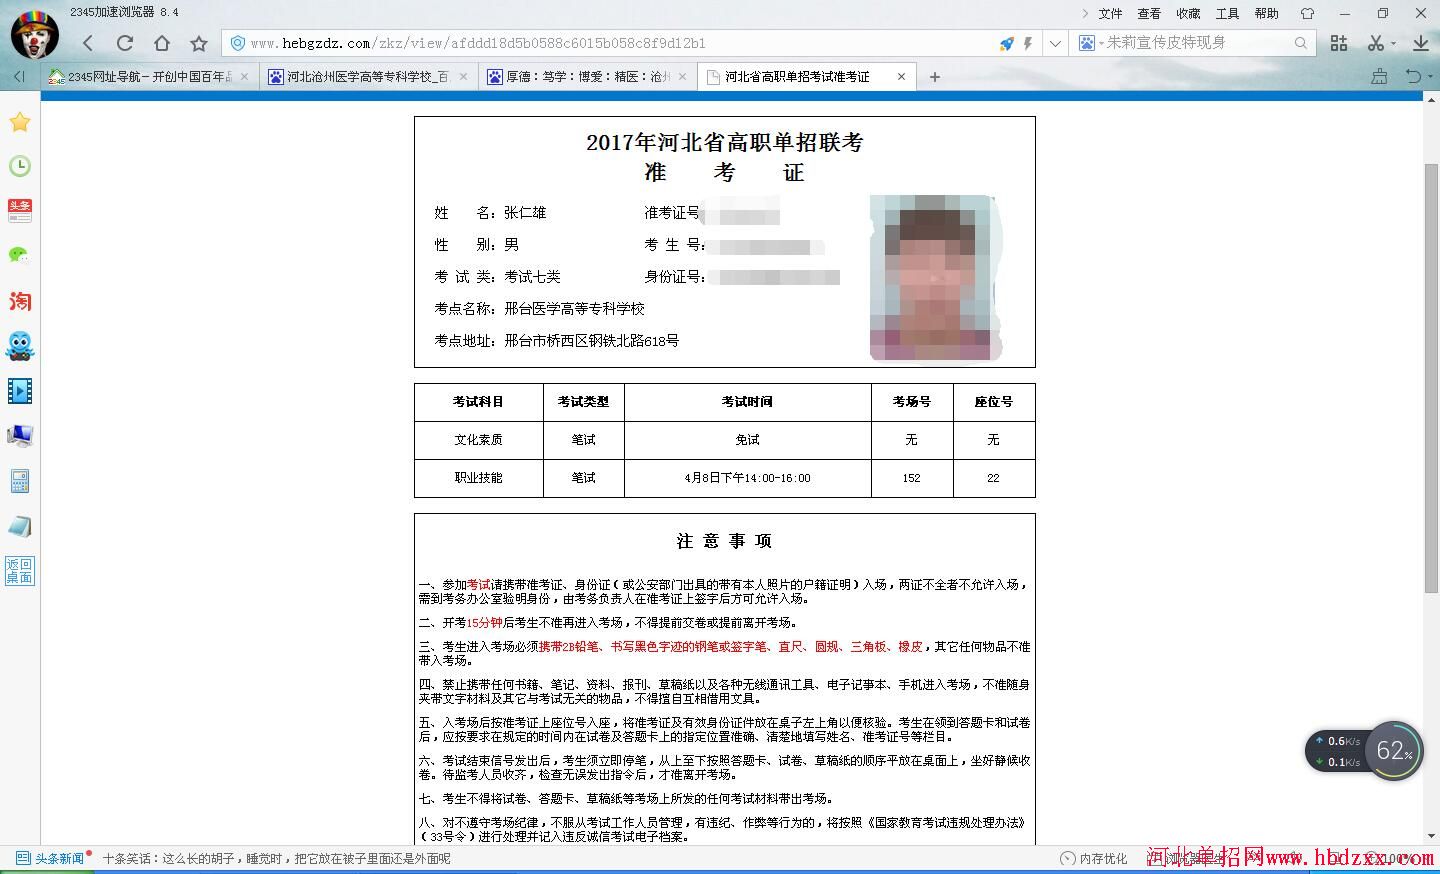
Task: Open the 头条 news sidebar icon
Action: pyautogui.click(x=20, y=211)
